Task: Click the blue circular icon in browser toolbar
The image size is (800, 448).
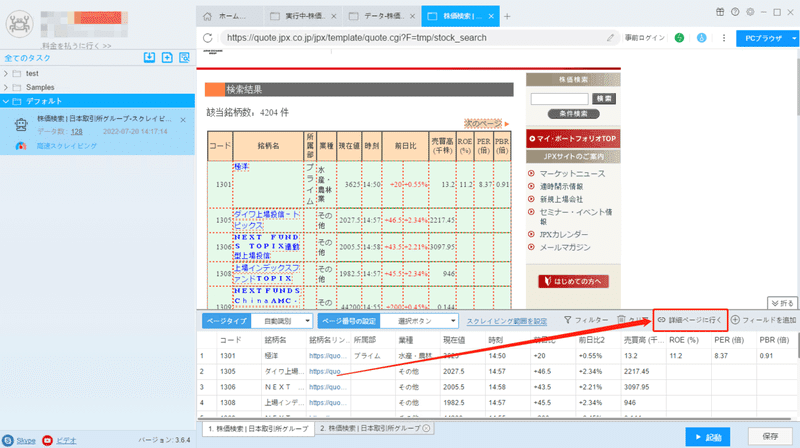Action: tap(702, 38)
